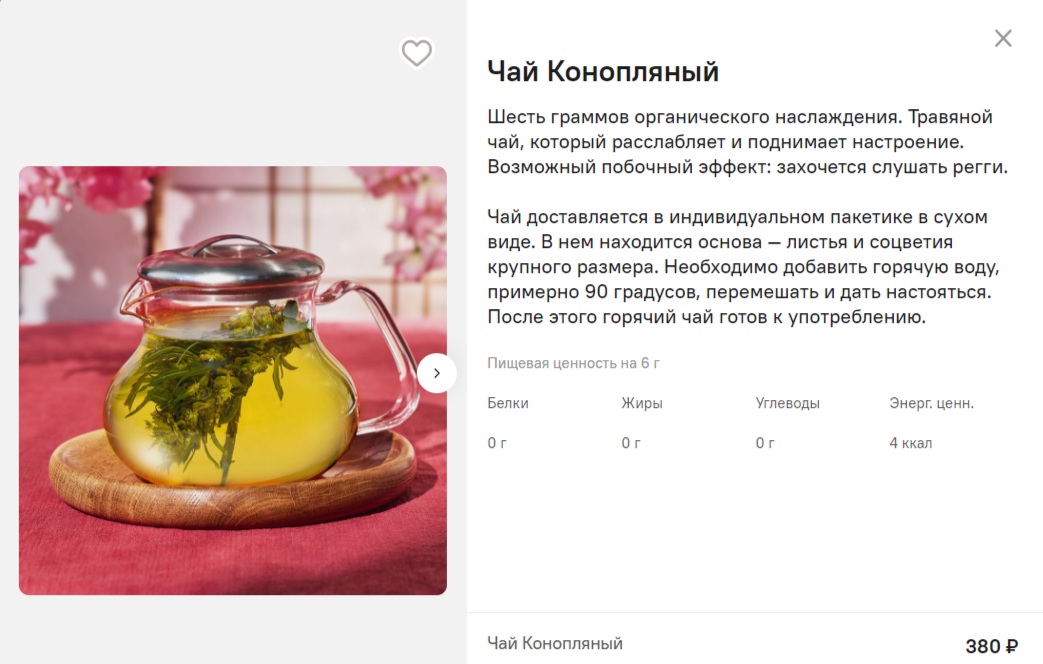1043x664 pixels.
Task: Click the '0 г' value under Белки
Action: [497, 443]
